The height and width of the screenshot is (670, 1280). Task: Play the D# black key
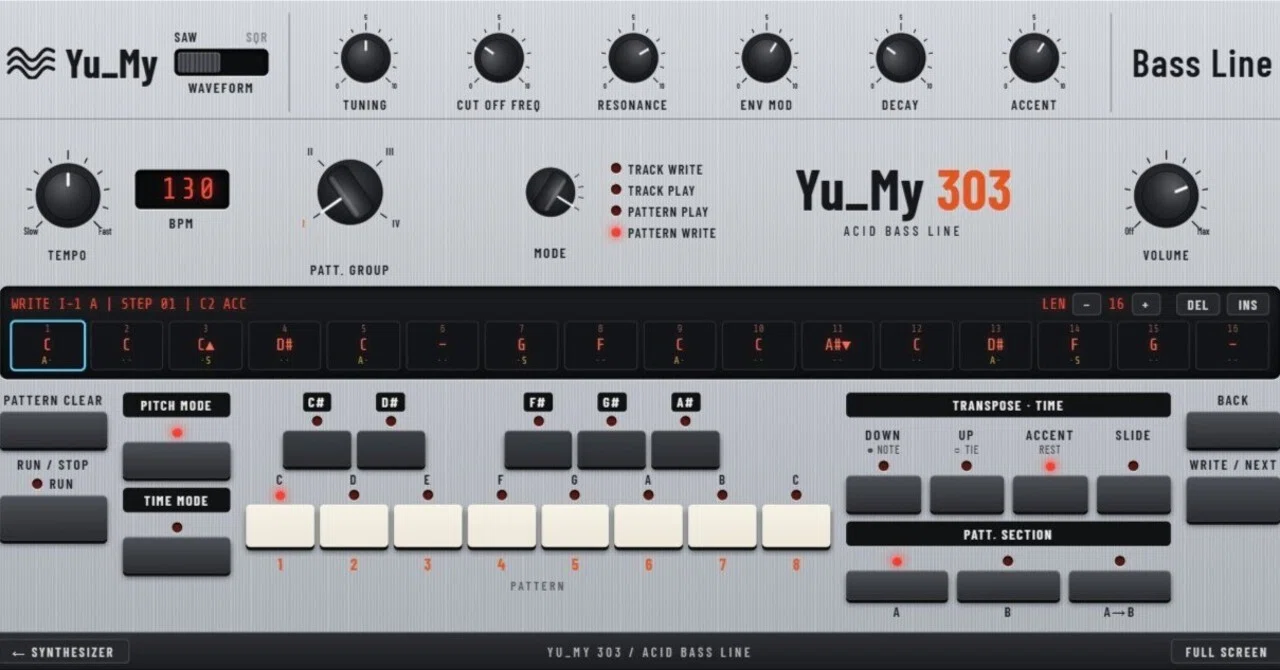coord(391,450)
